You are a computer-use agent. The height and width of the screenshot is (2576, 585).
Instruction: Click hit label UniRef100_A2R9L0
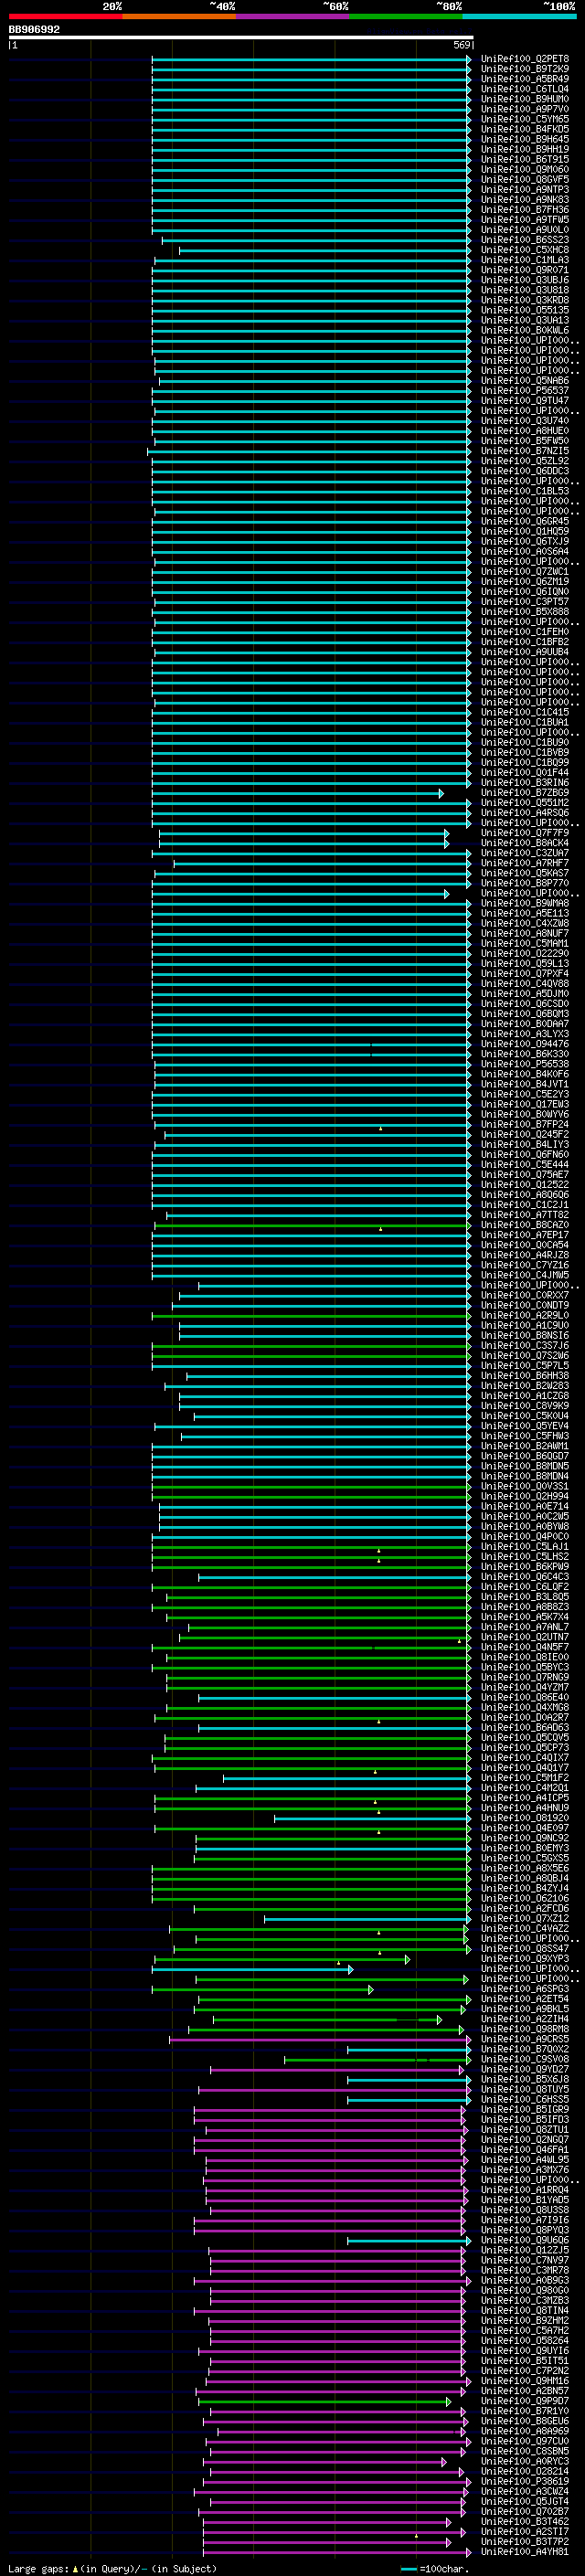[524, 1316]
